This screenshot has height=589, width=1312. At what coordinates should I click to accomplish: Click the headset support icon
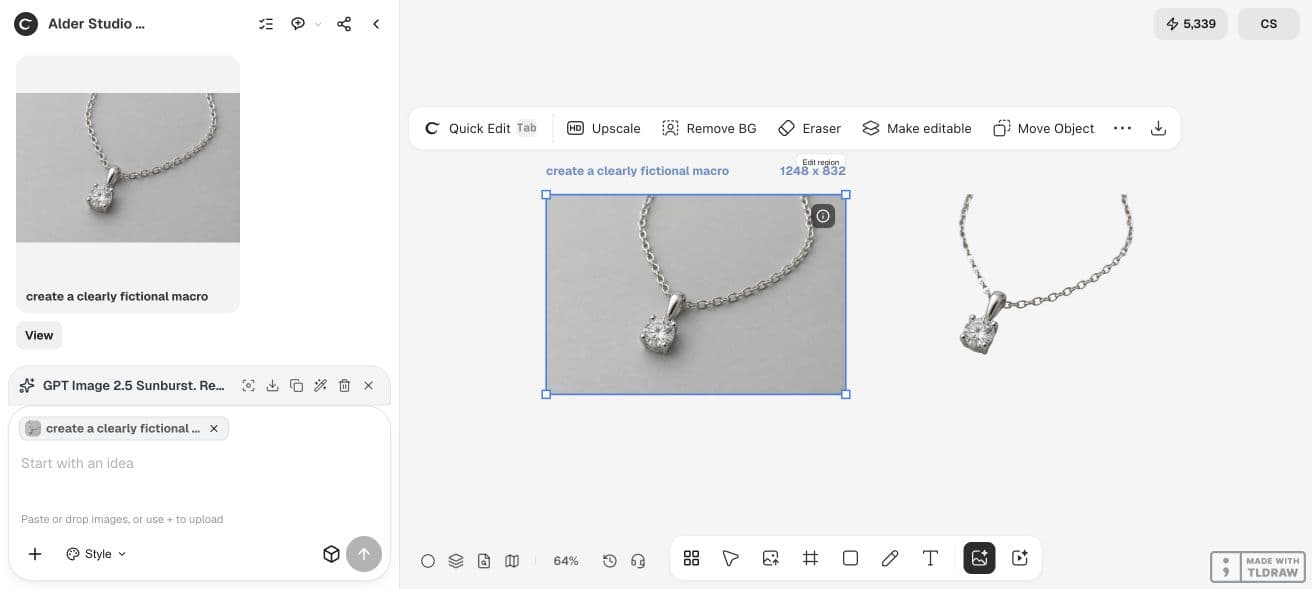point(638,561)
